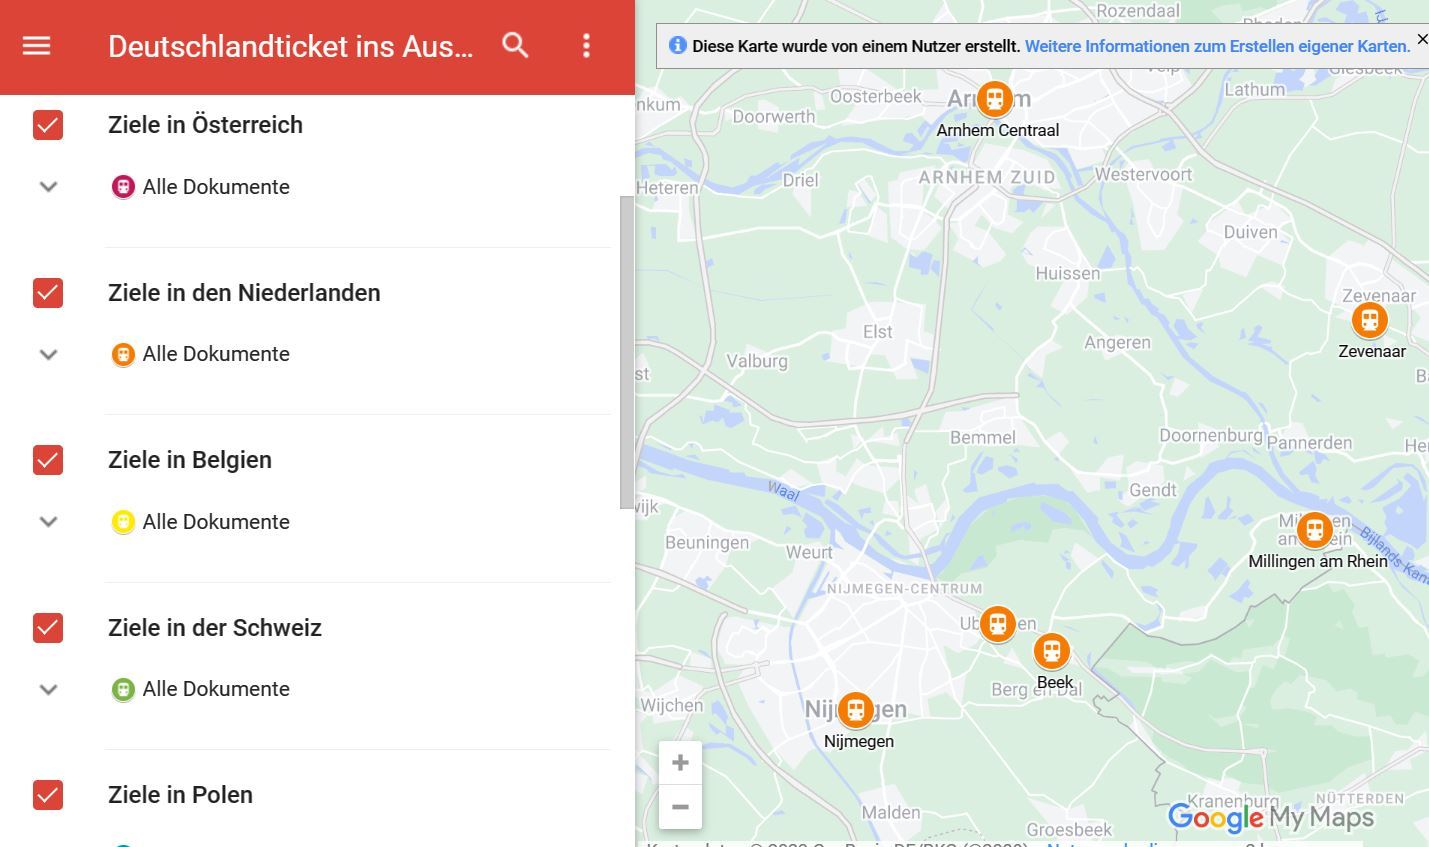Expand the Niederlande Alle Dokumente list
Screen dimensions: 1429x847
point(48,354)
